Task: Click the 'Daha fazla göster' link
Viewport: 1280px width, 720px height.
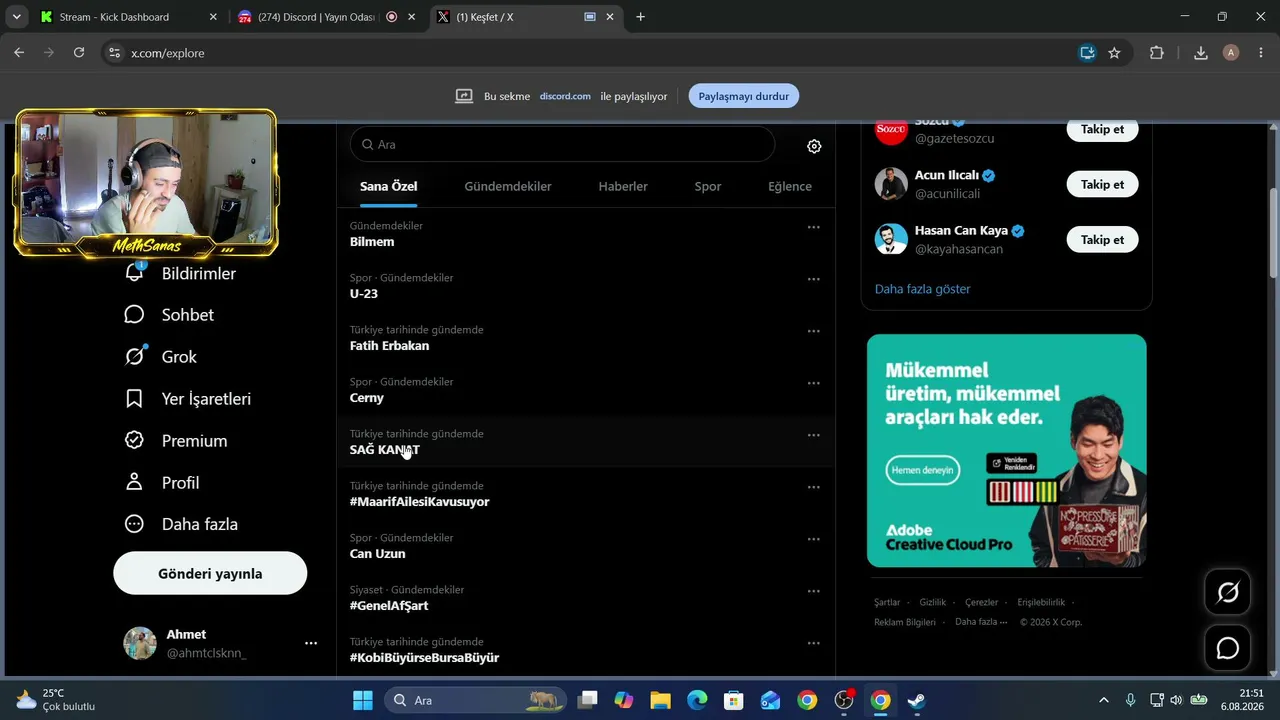Action: point(923,289)
